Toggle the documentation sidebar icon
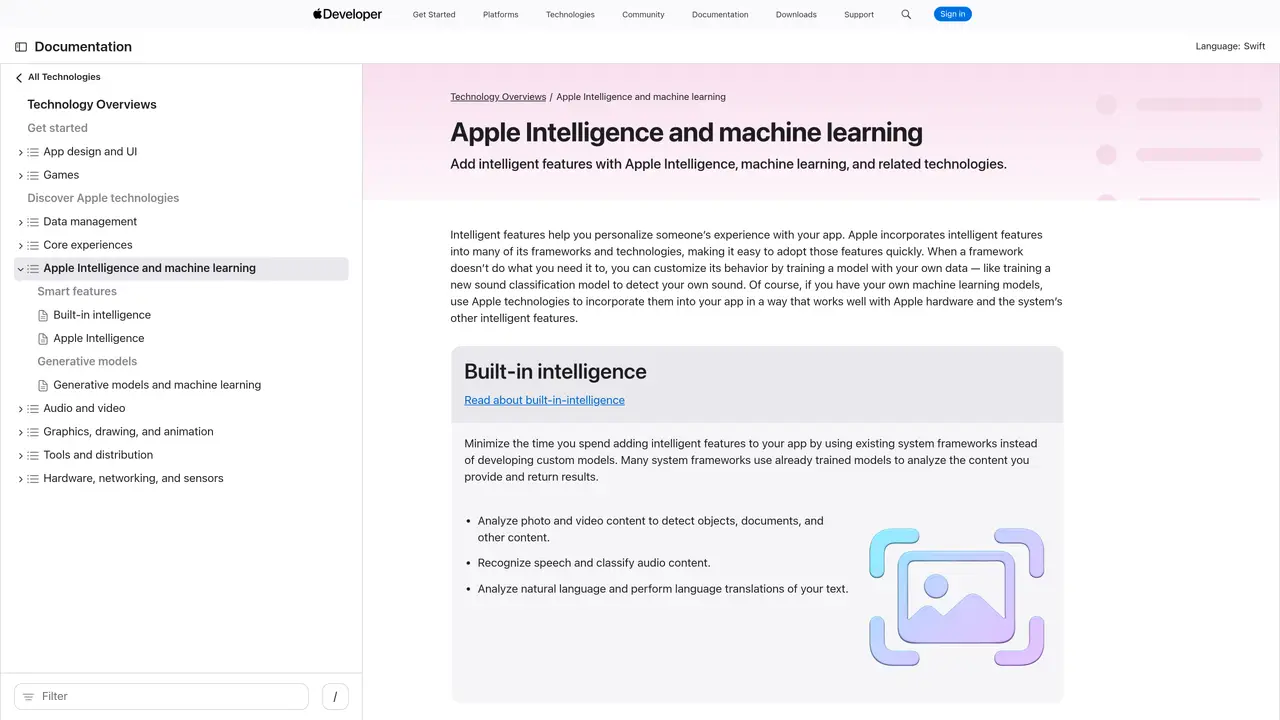The image size is (1280, 720). pyautogui.click(x=21, y=47)
